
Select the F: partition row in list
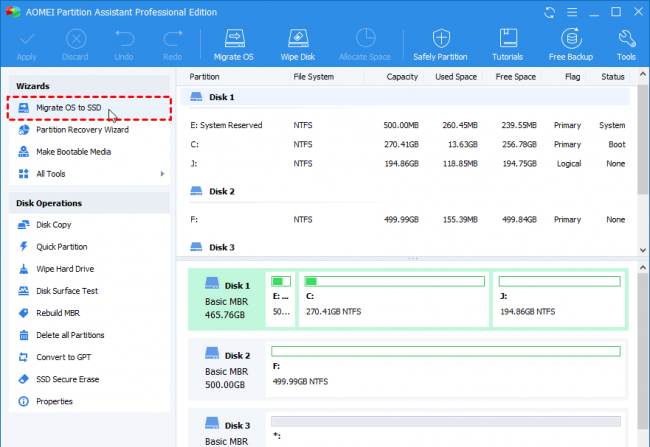pyautogui.click(x=405, y=219)
